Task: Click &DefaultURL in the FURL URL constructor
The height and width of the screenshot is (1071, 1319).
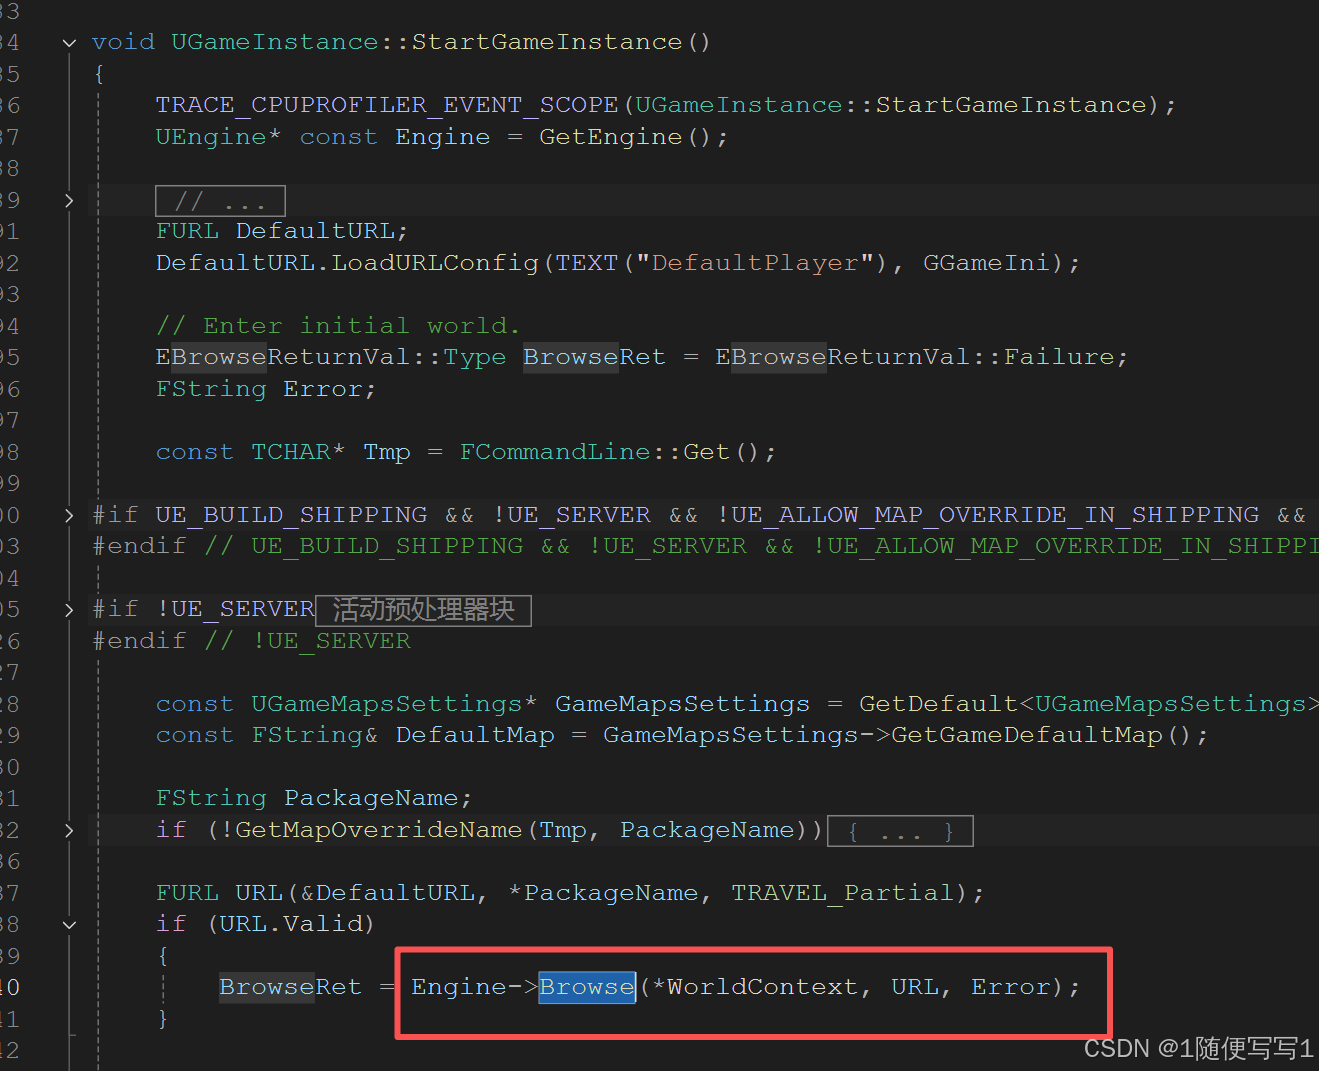Action: coord(387,893)
